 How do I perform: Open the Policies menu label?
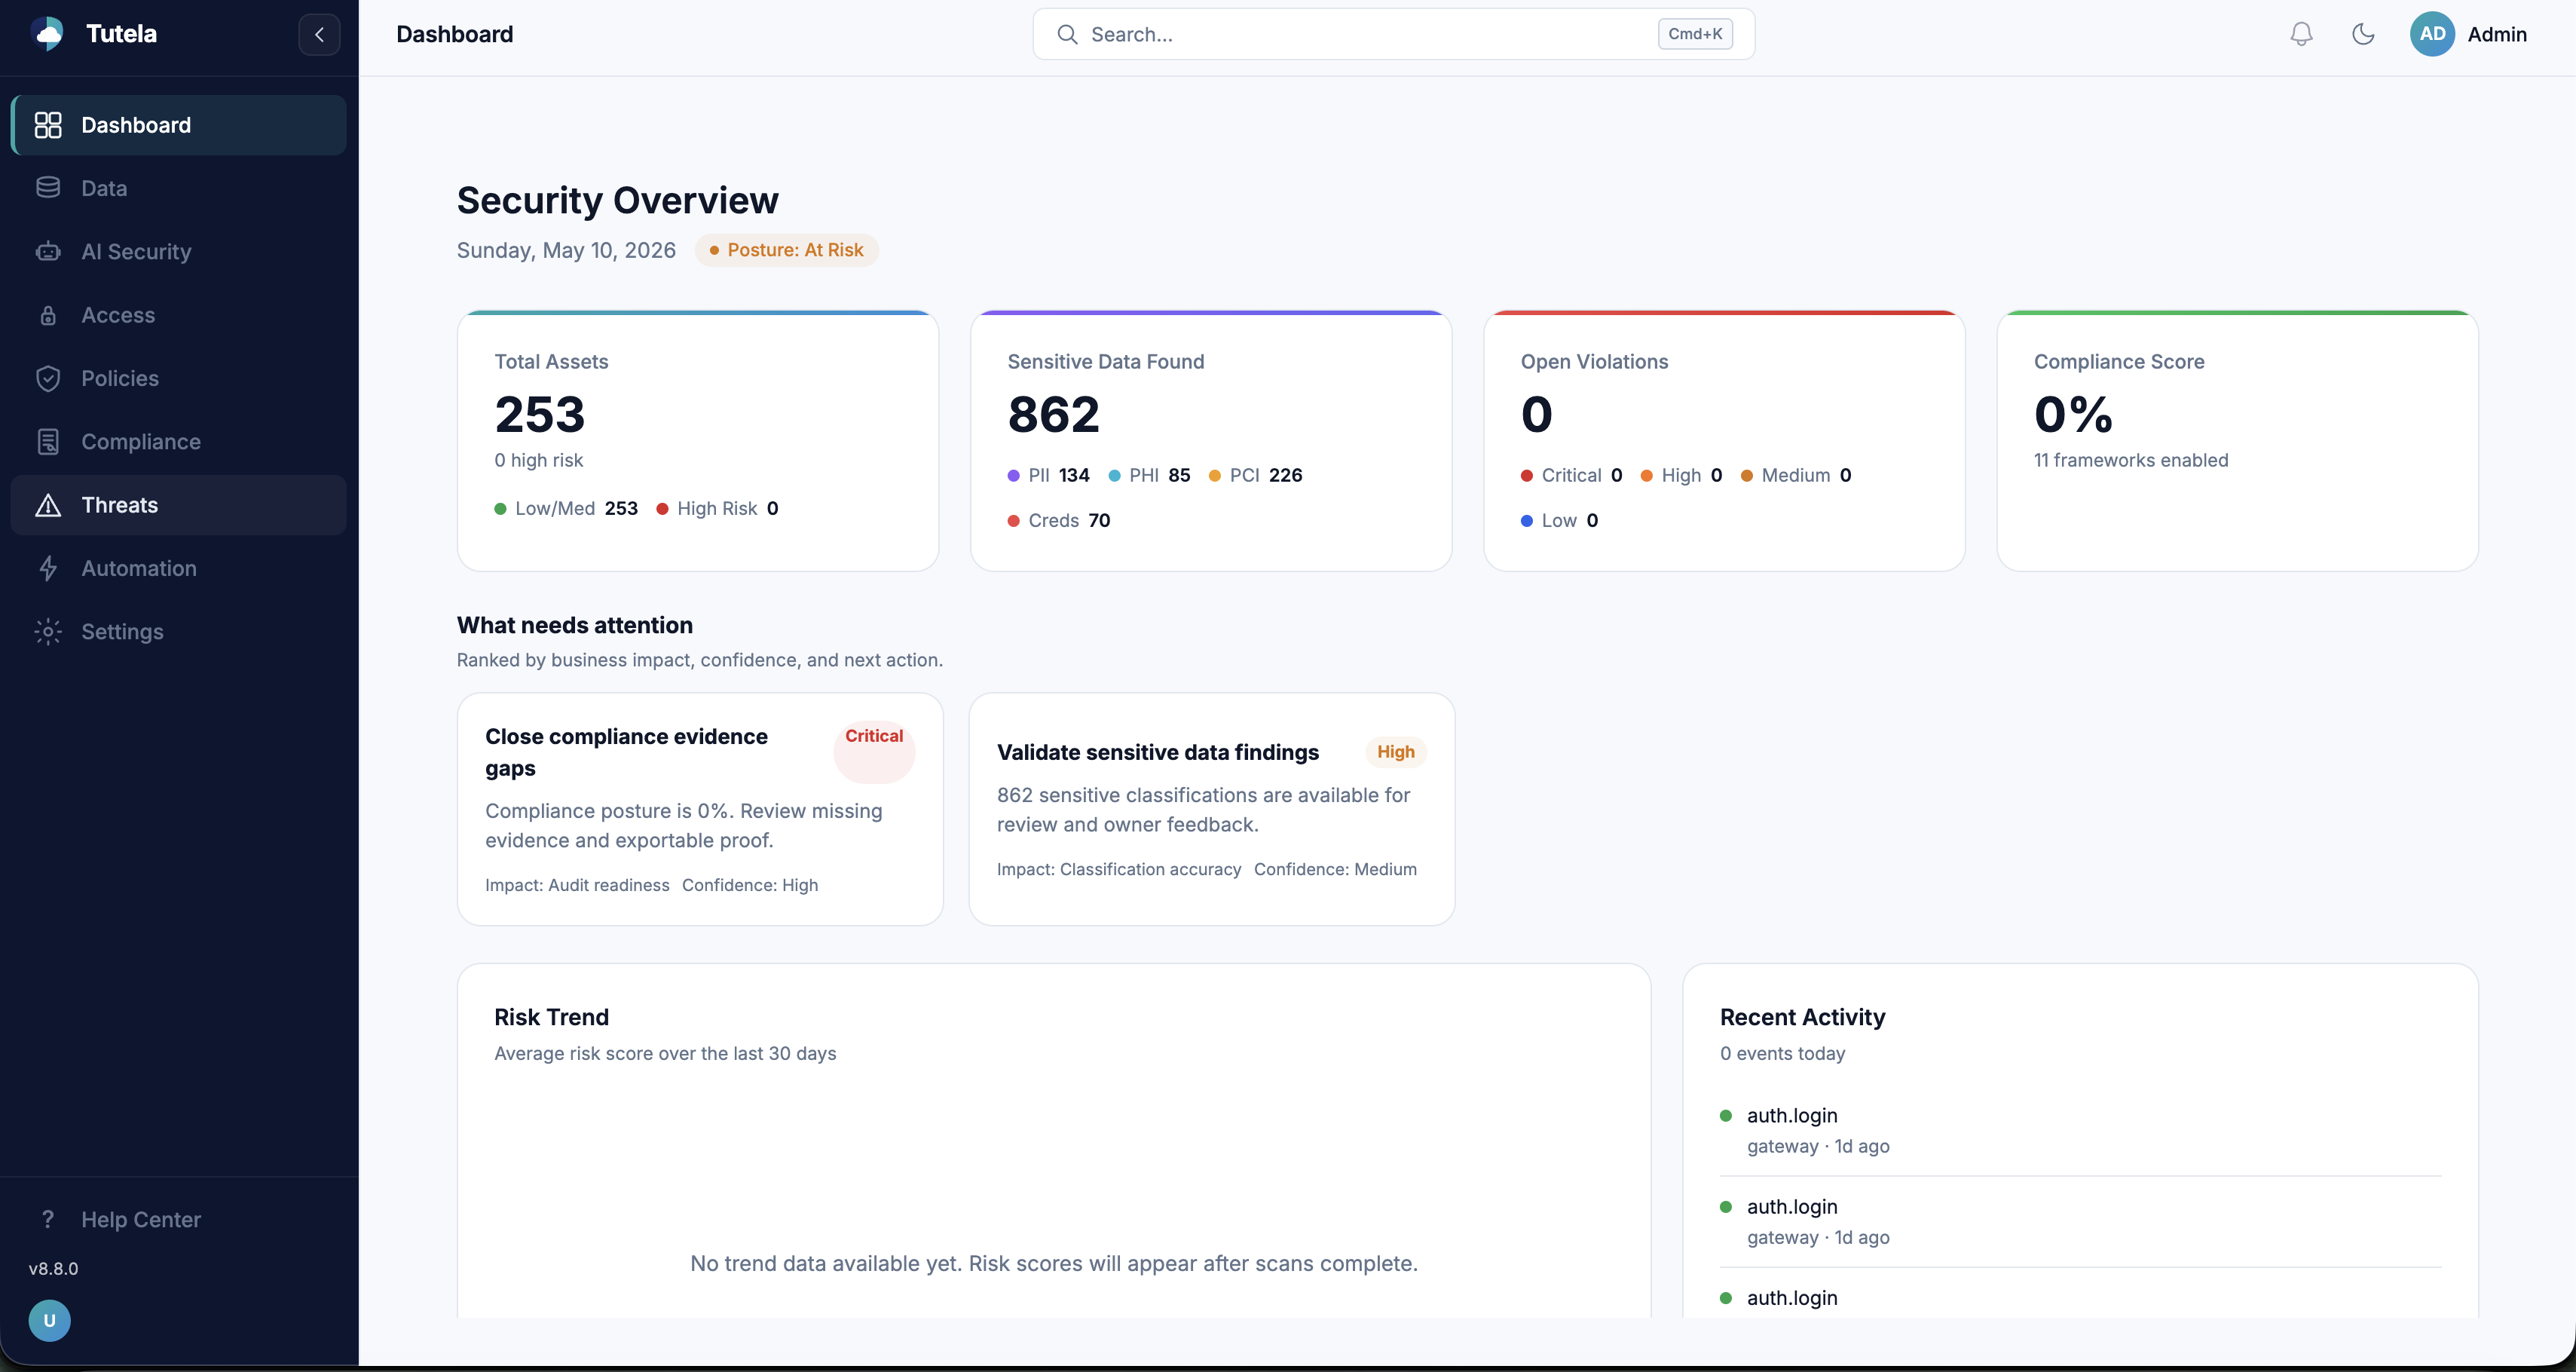[x=120, y=378]
